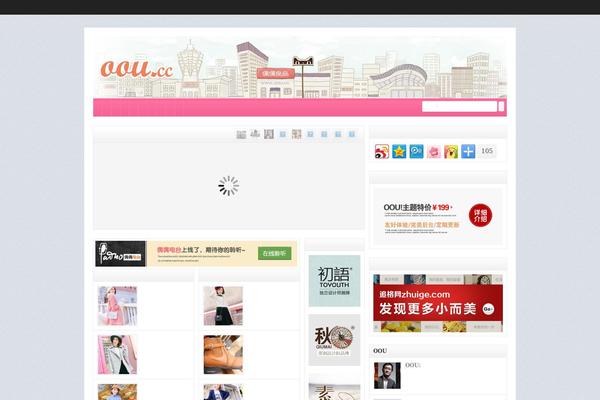Click the pink flower share icon

[x=434, y=152]
